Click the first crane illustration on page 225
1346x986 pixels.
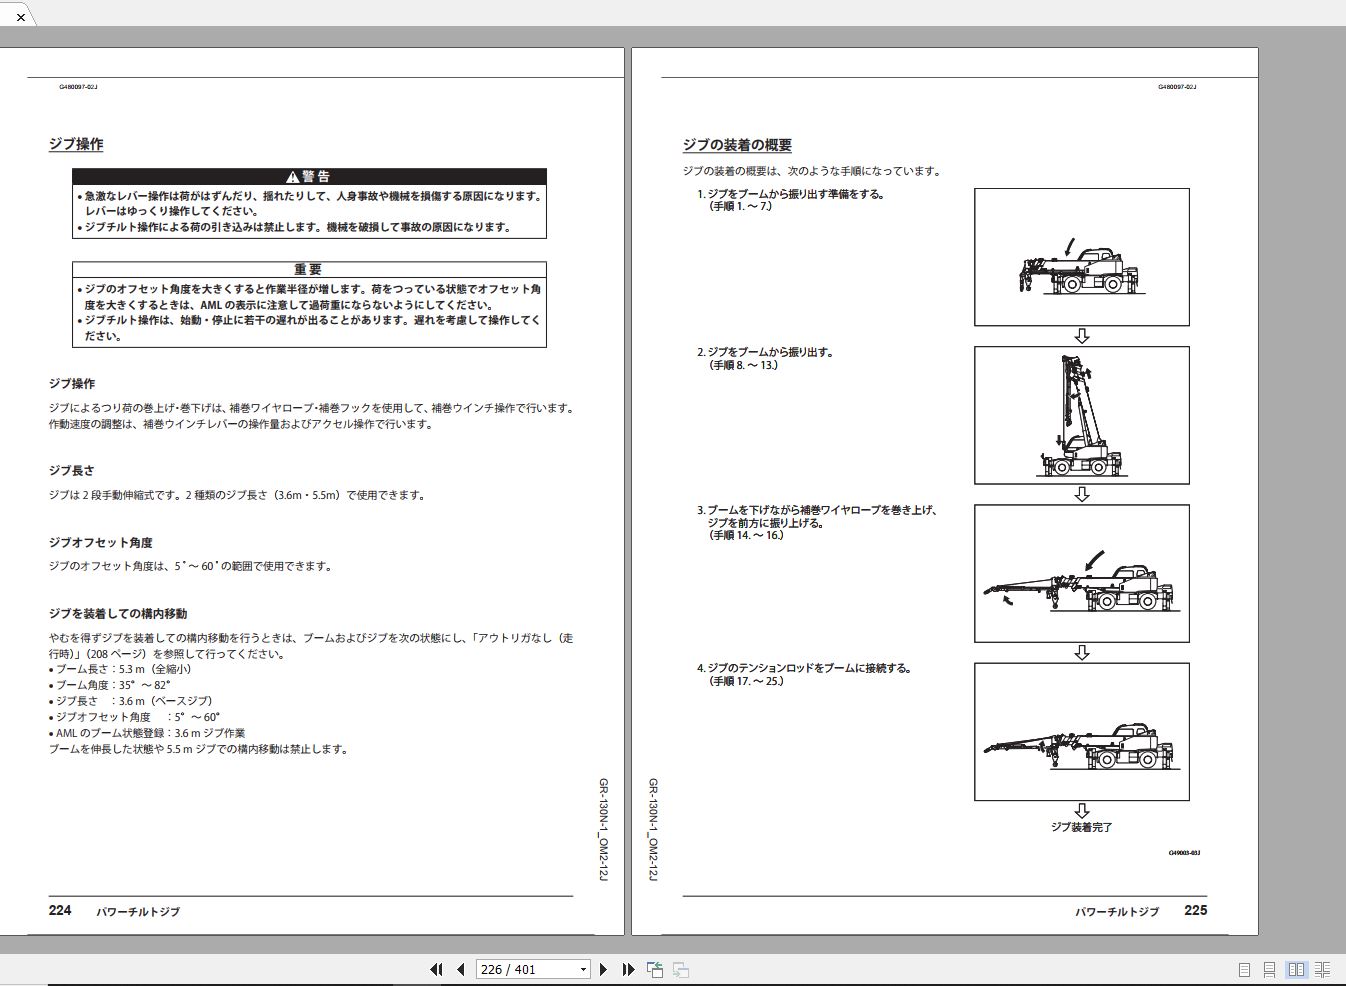pyautogui.click(x=1081, y=257)
